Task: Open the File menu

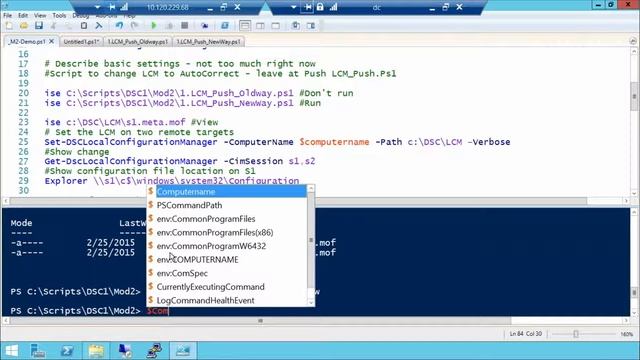Action: [x=8, y=16]
